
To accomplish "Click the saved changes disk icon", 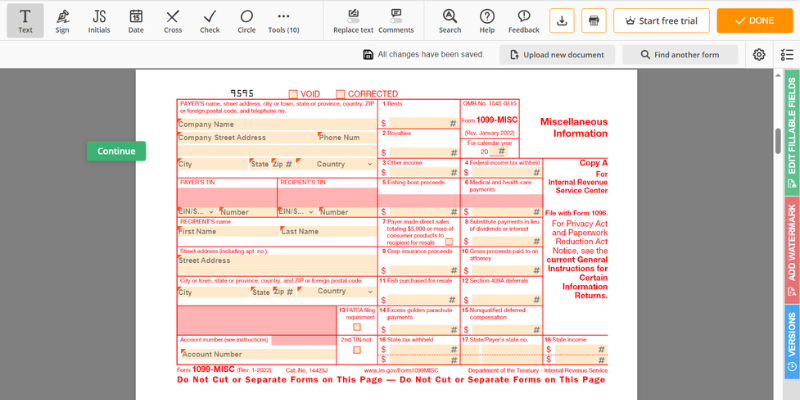I will click(x=368, y=55).
